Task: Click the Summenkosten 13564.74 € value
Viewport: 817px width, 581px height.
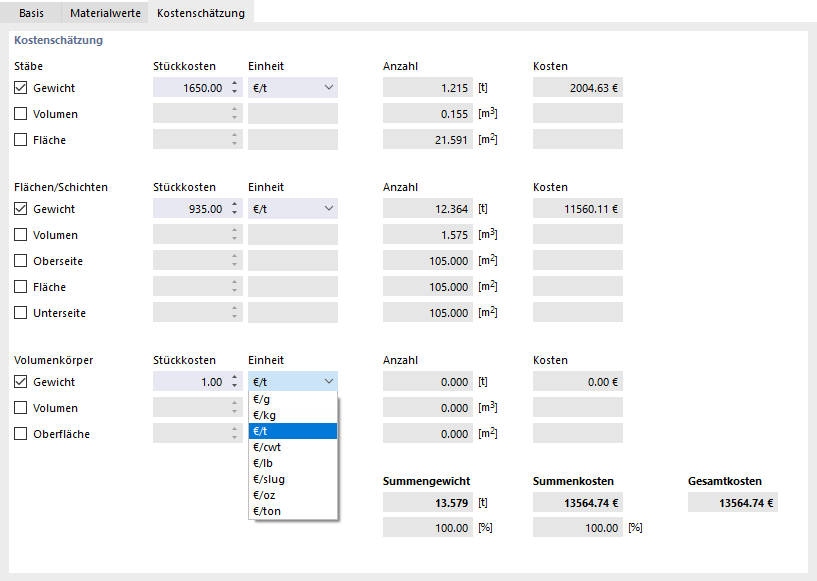Action: coord(578,502)
